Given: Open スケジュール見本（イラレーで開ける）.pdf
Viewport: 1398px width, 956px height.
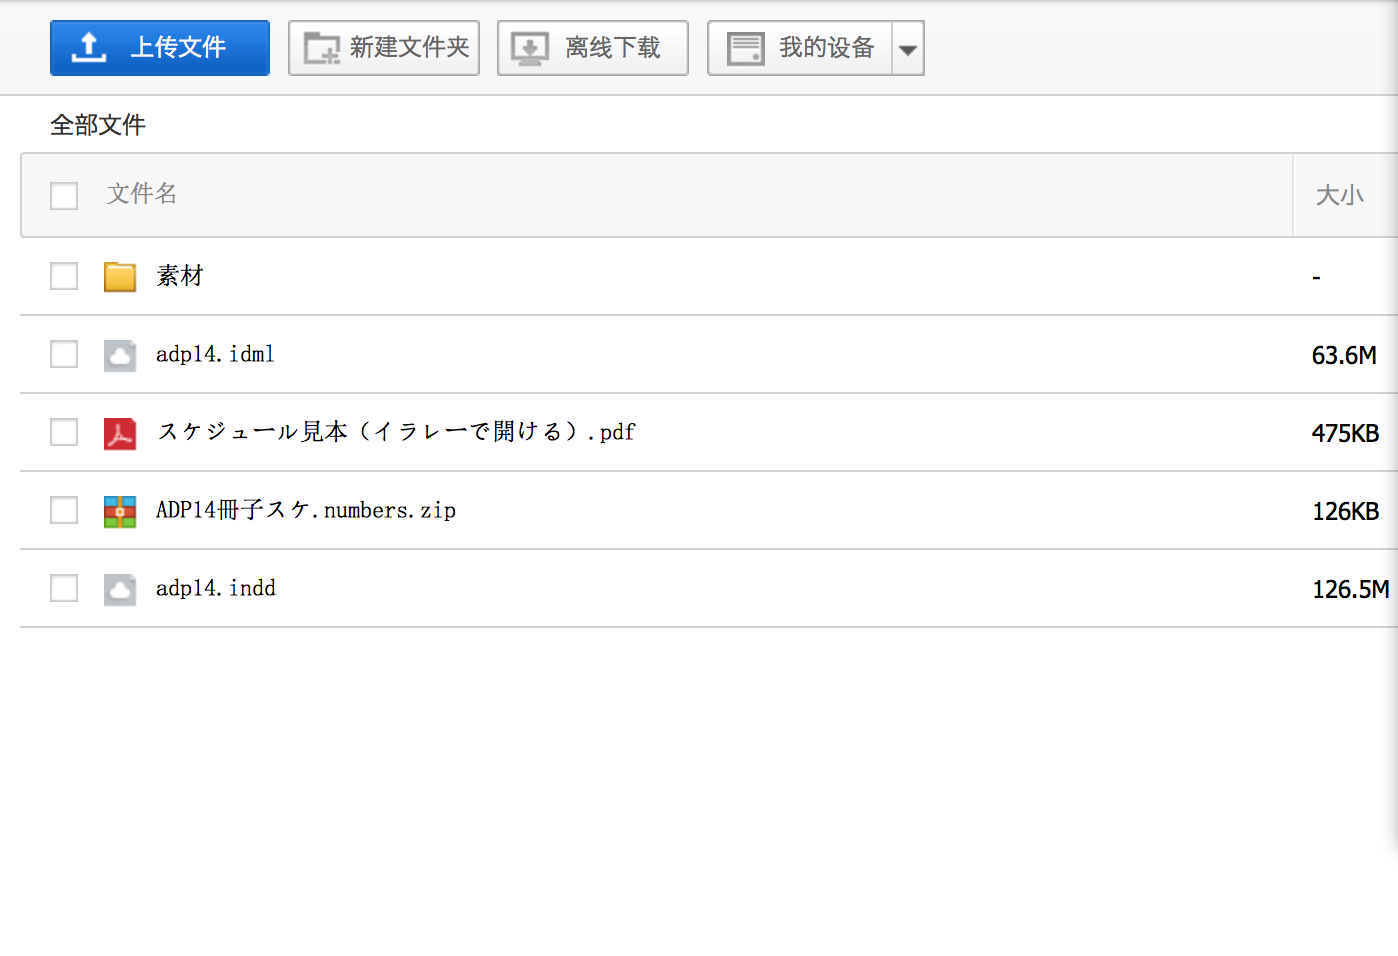Looking at the screenshot, I should click(396, 432).
